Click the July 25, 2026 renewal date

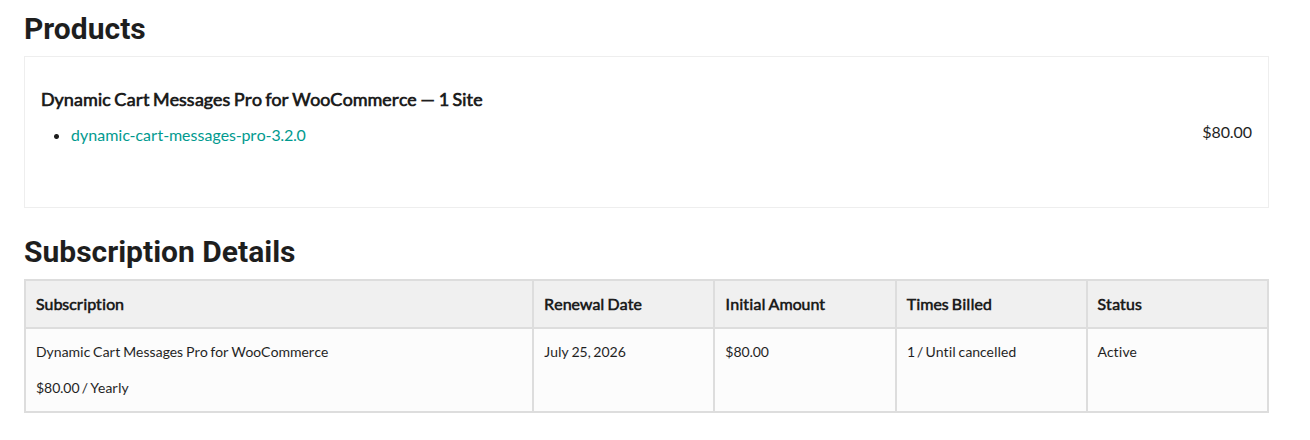585,352
